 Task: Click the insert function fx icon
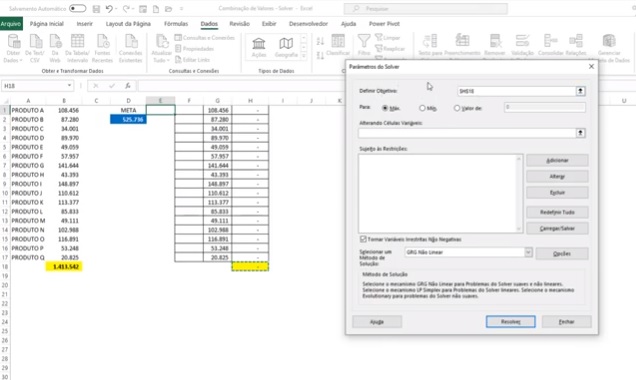click(127, 86)
